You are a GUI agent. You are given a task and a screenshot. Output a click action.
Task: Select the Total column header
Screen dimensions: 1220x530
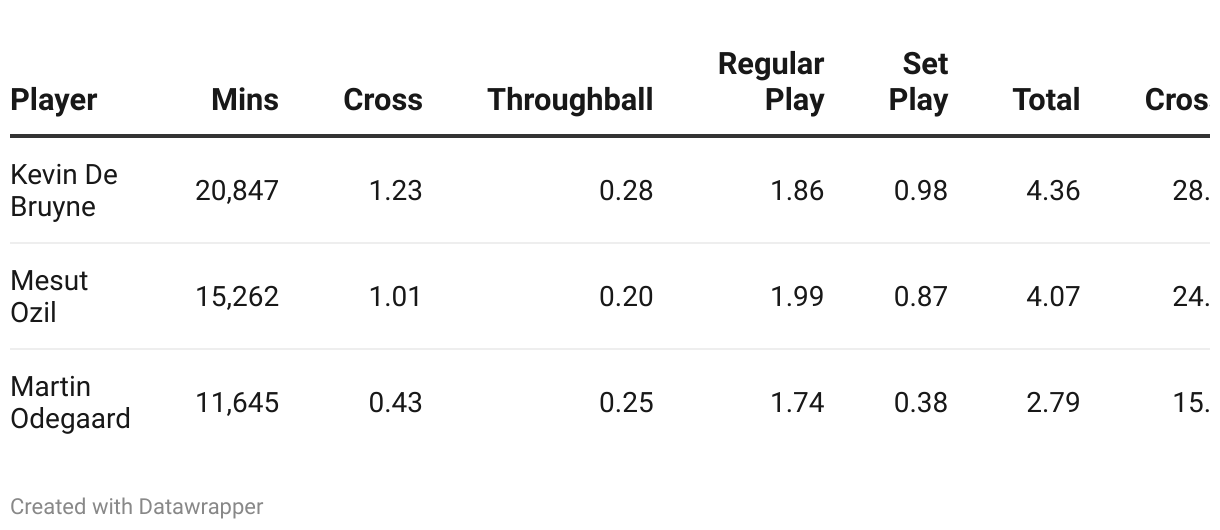pyautogui.click(x=1046, y=100)
